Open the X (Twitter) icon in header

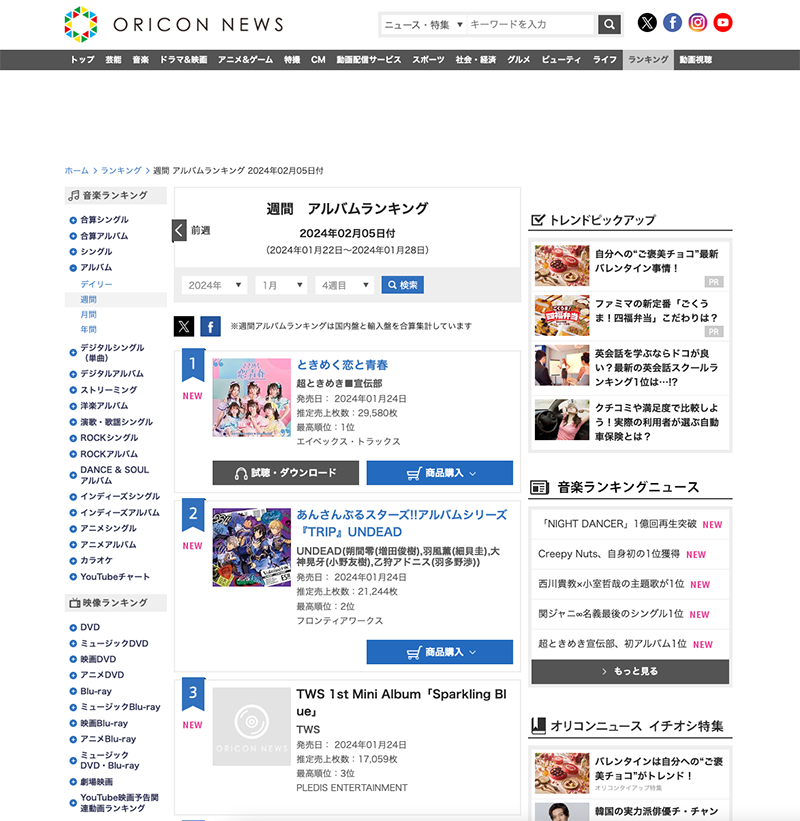point(647,23)
